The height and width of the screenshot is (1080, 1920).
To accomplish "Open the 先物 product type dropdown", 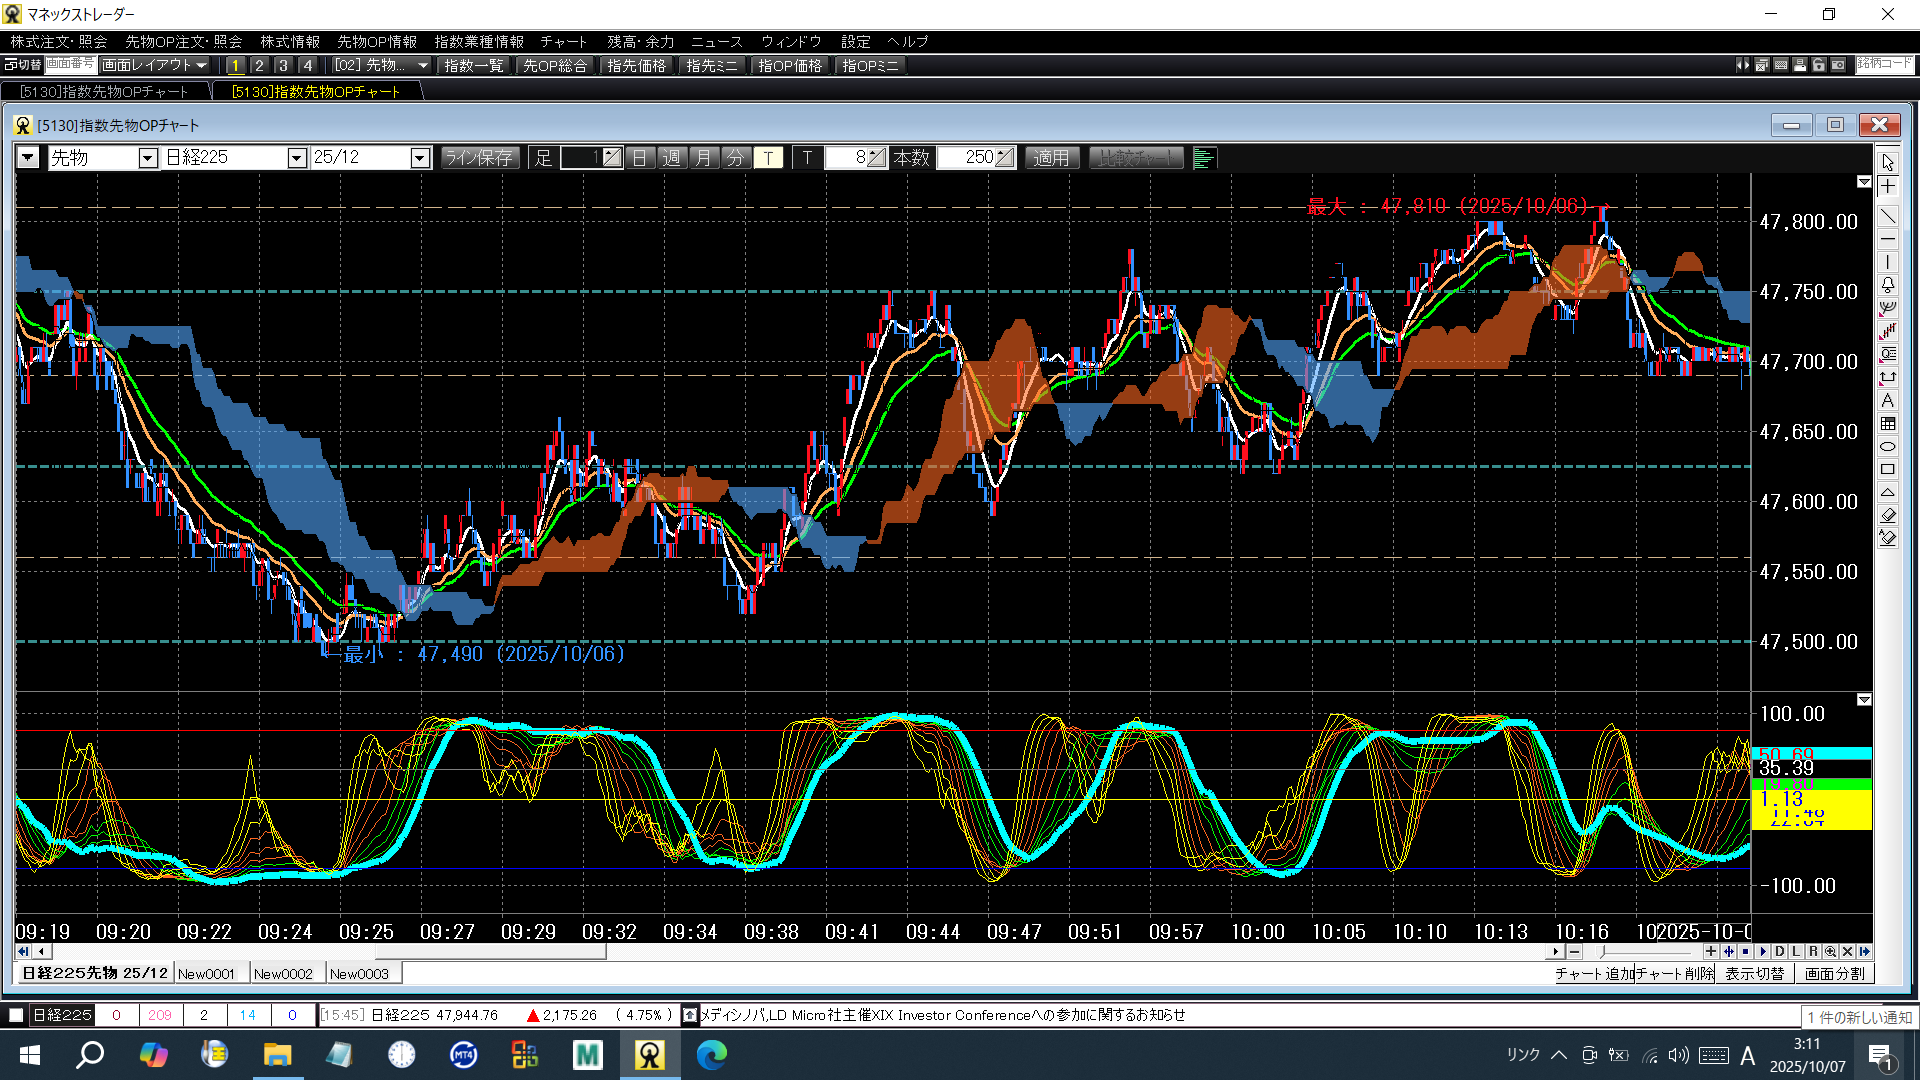I will 147,158.
